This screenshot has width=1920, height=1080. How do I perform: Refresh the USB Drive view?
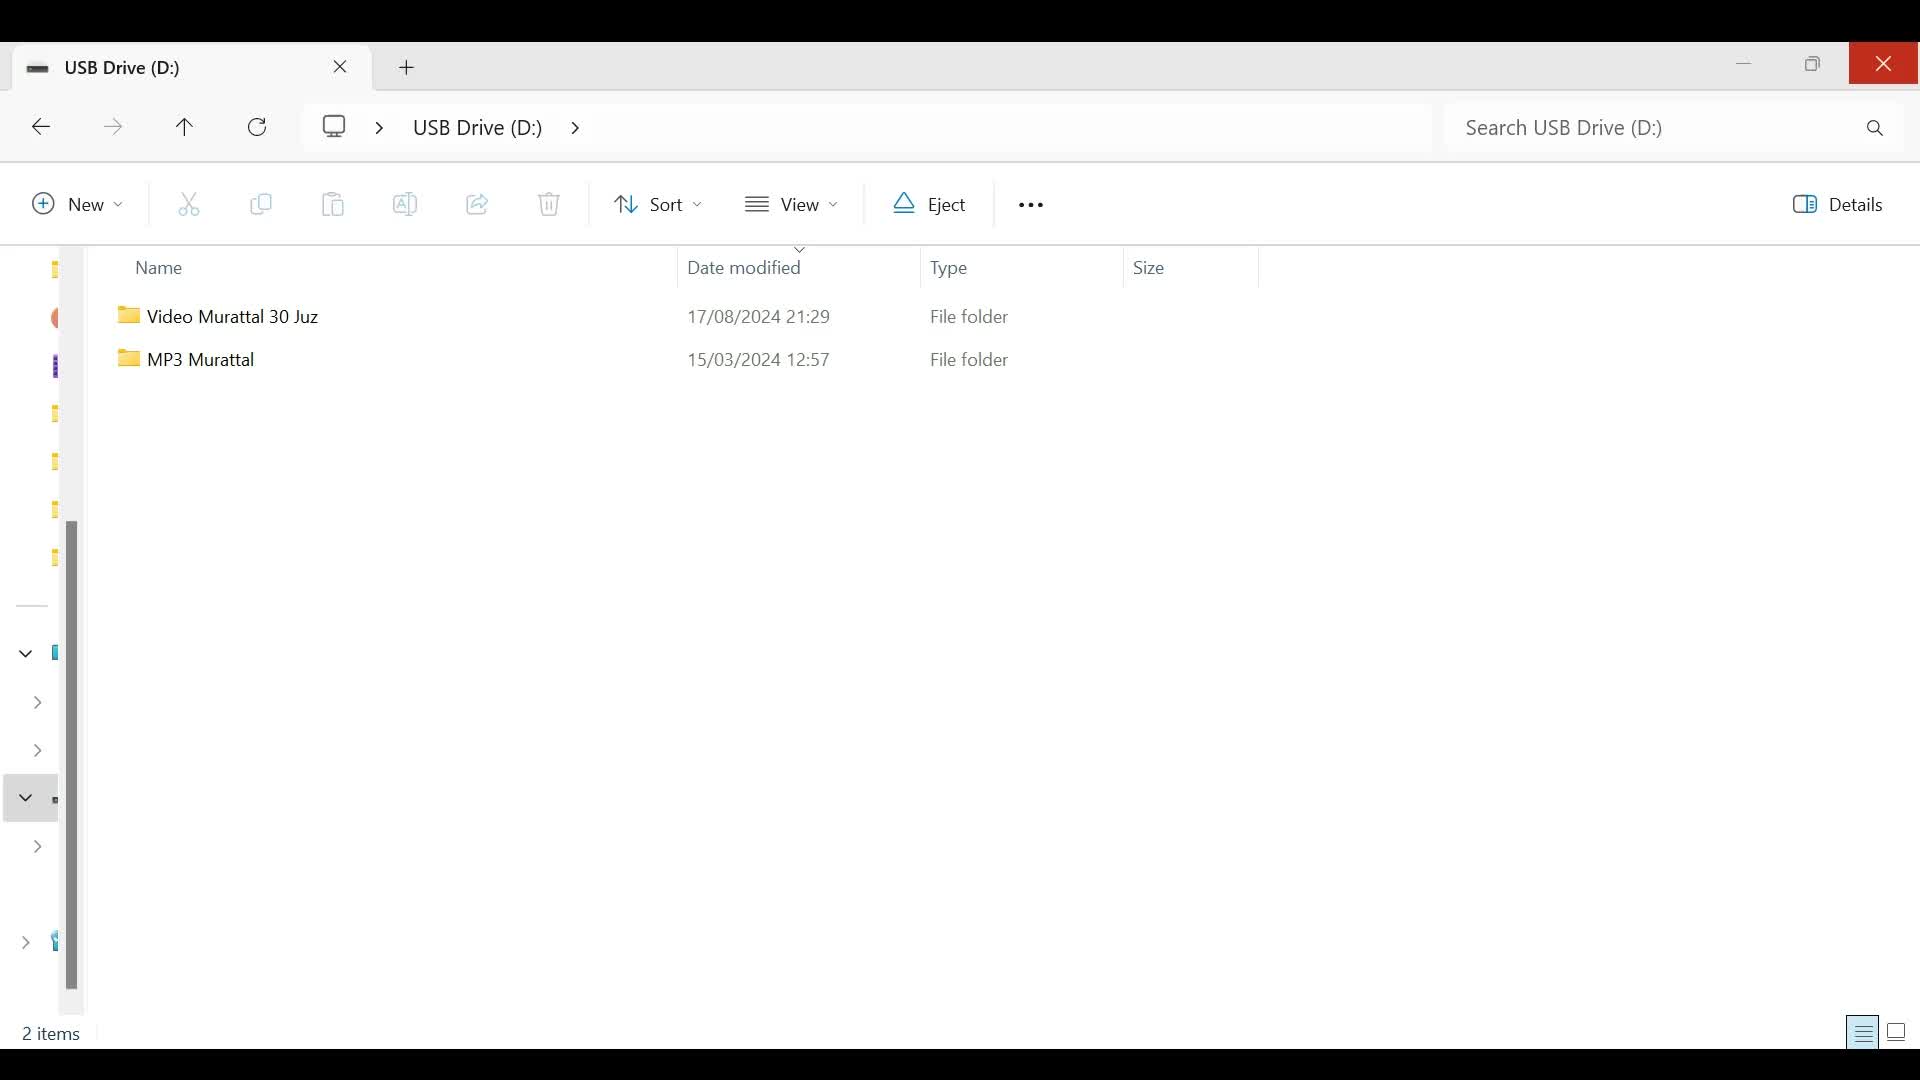(257, 128)
